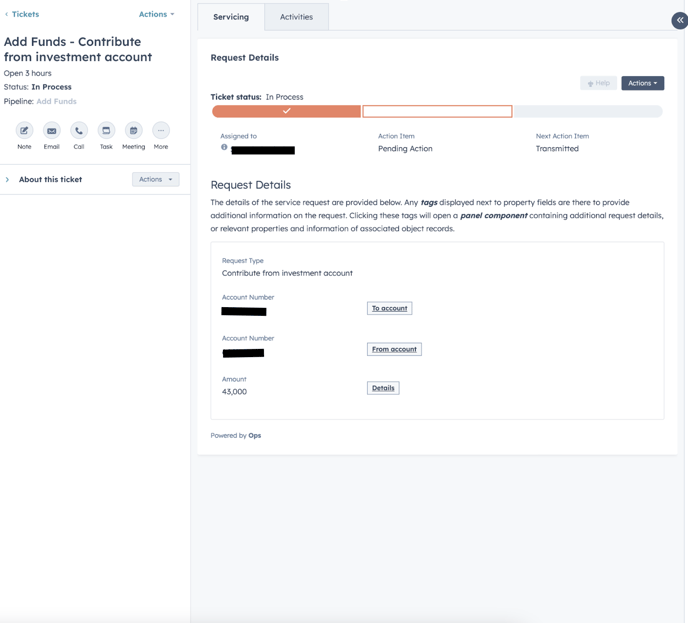Click the info icon beside Assigned to
This screenshot has width=688, height=623.
click(224, 148)
